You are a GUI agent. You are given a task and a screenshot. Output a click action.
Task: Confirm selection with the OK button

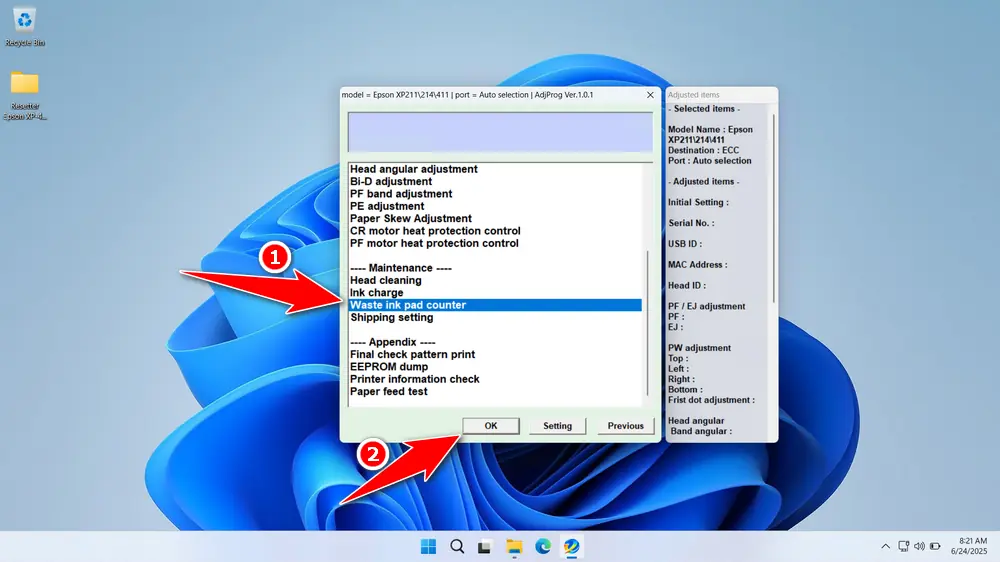coord(490,425)
